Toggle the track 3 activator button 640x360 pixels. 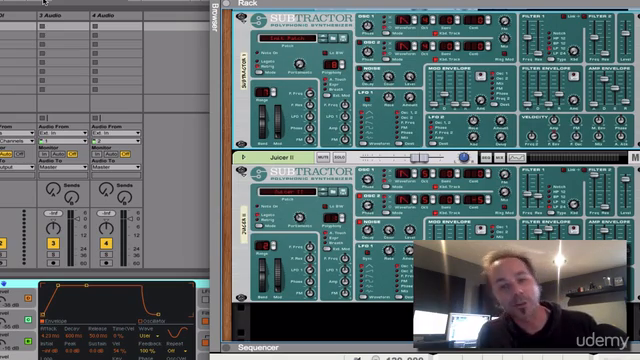coord(53,243)
